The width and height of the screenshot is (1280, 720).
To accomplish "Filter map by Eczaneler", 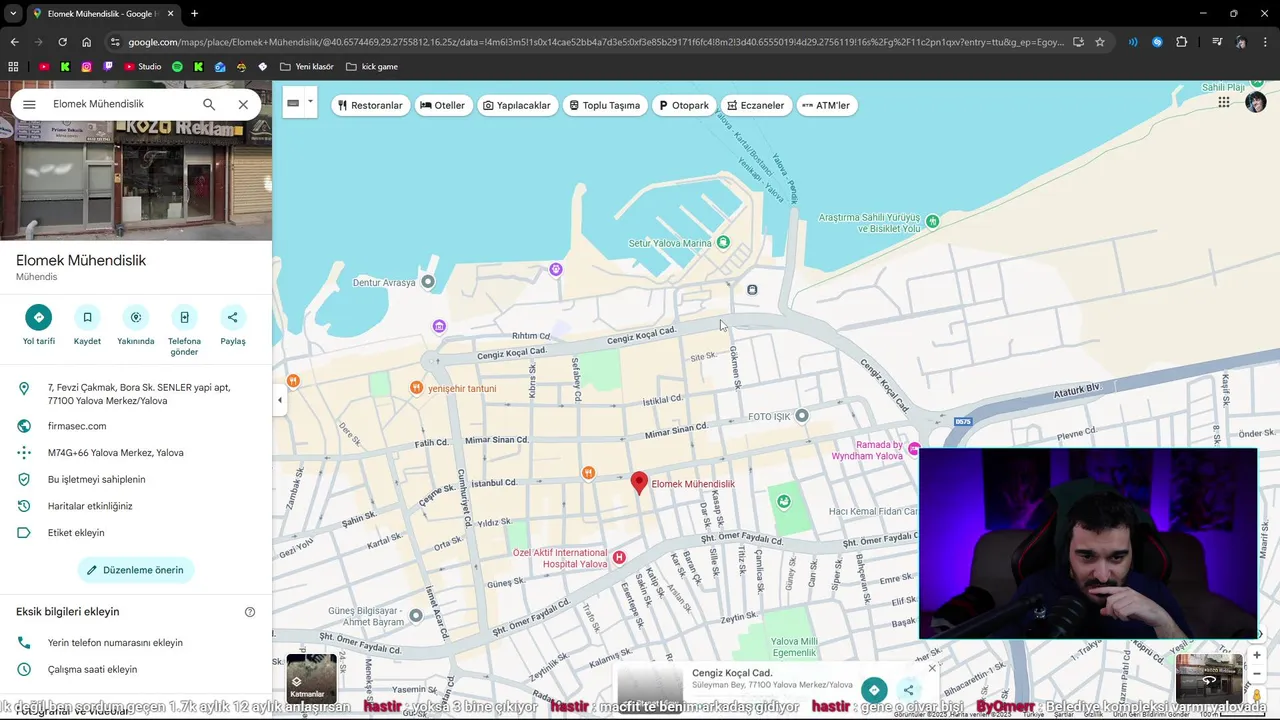I will click(756, 105).
